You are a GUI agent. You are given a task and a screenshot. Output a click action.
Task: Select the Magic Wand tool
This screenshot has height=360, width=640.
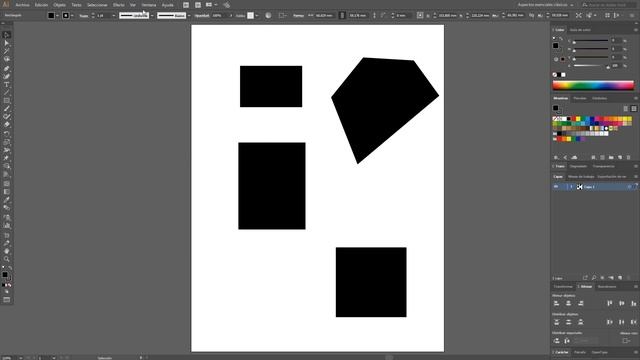[7, 51]
